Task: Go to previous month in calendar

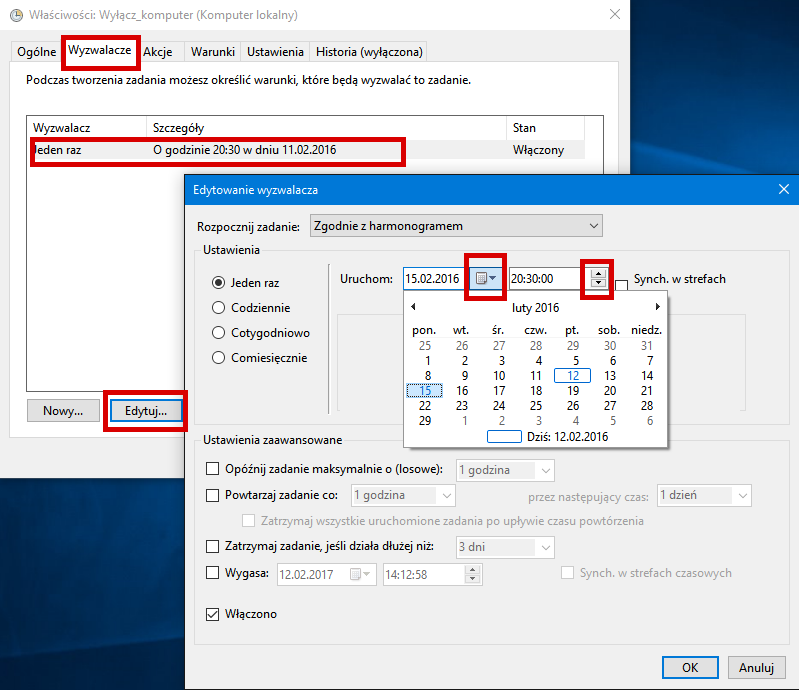Action: (x=414, y=307)
